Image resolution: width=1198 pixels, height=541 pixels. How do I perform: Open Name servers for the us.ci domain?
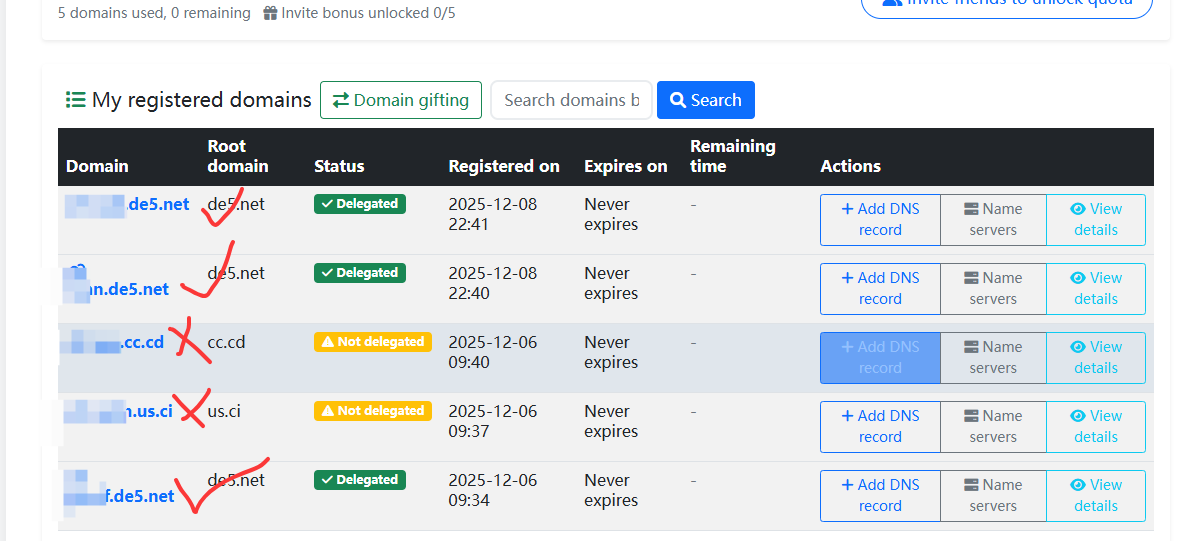993,426
